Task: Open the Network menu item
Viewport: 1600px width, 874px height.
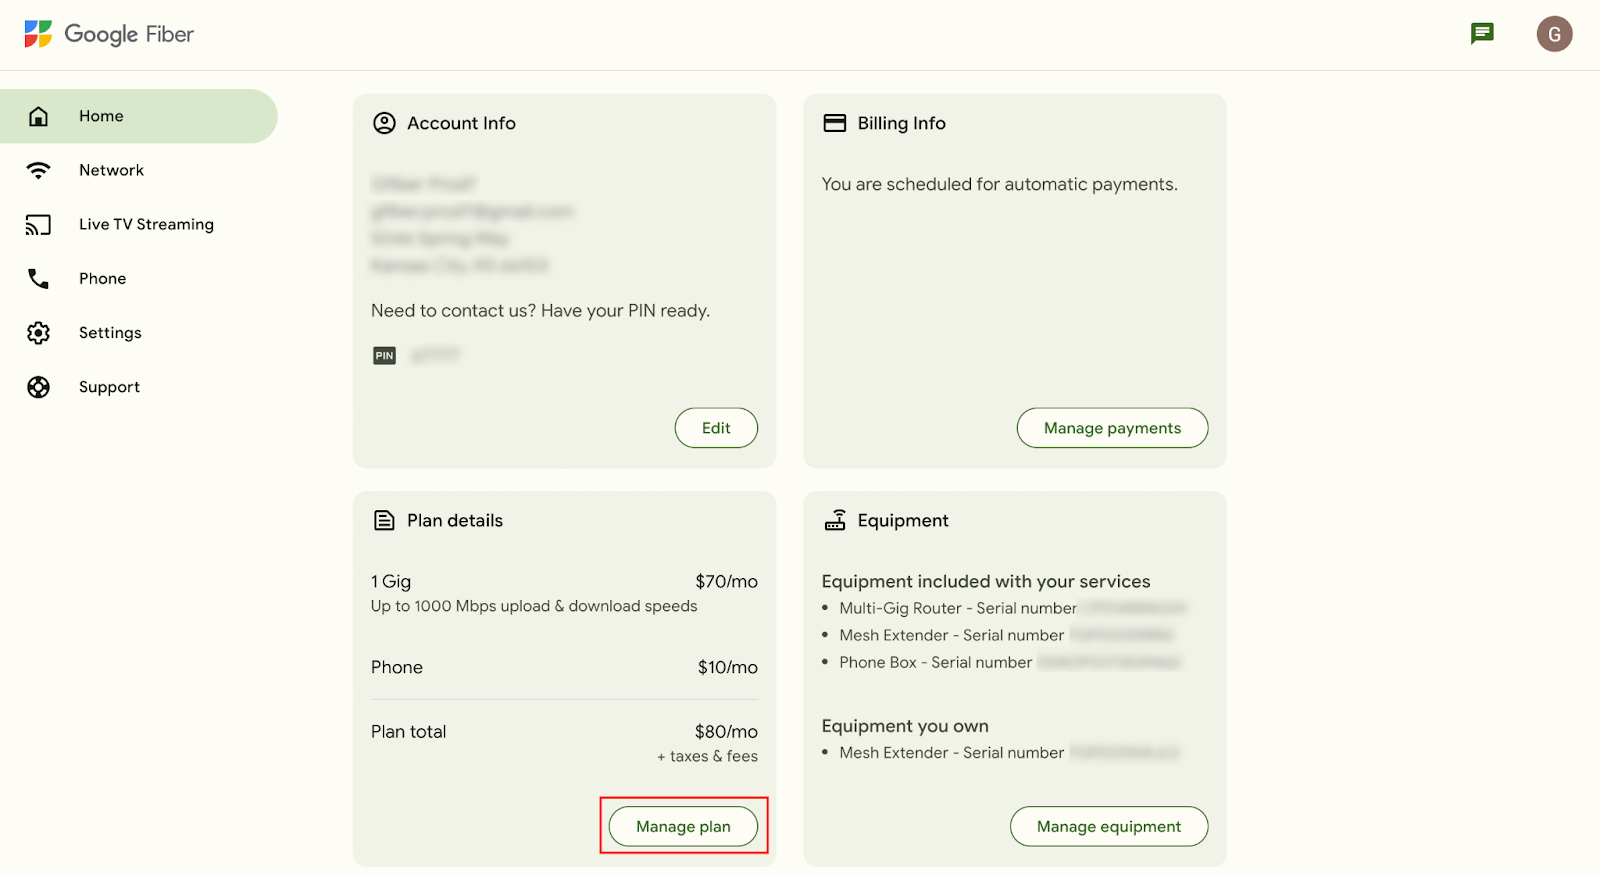Action: 111,170
